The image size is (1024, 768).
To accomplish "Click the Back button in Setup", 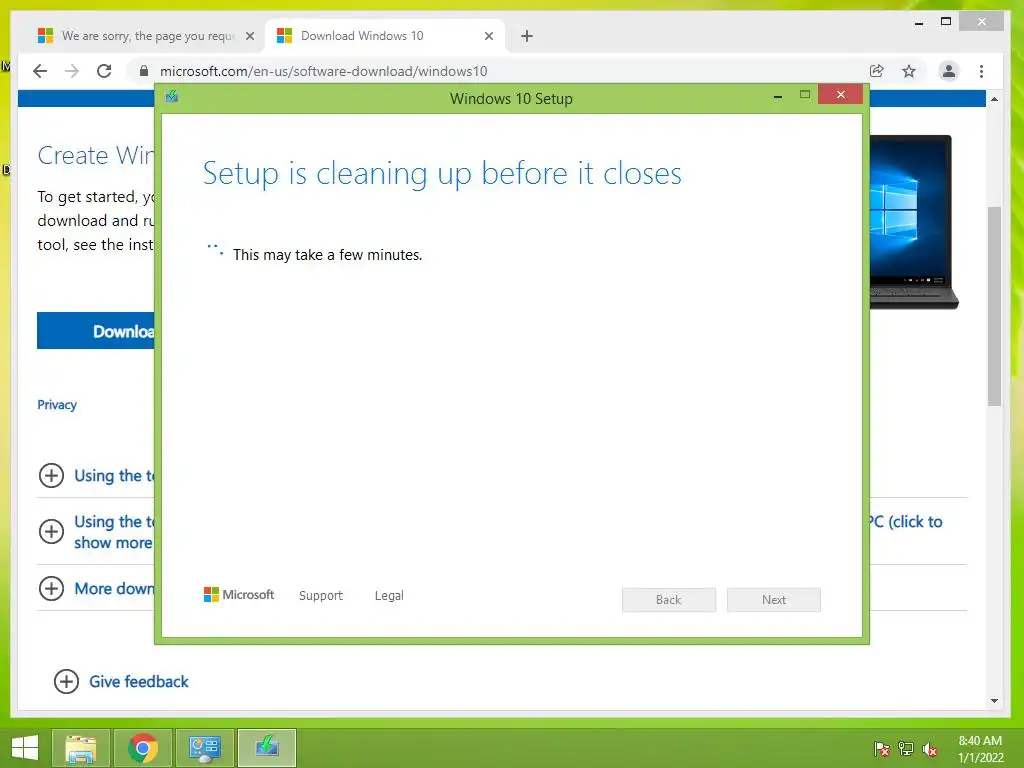I will [669, 600].
